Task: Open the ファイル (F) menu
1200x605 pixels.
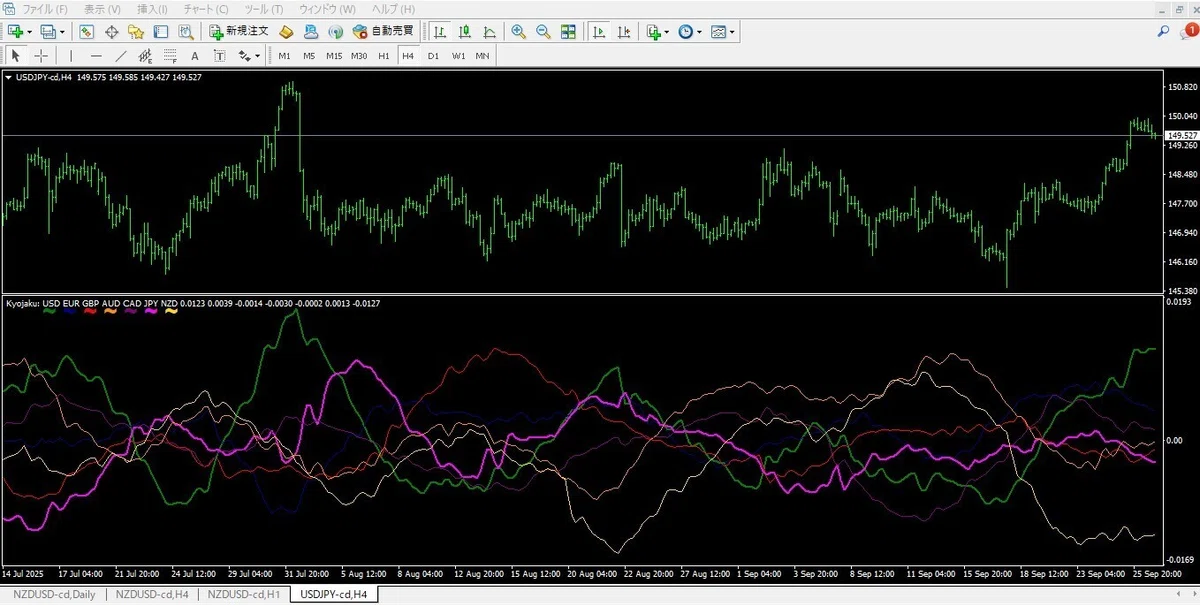Action: [x=44, y=9]
